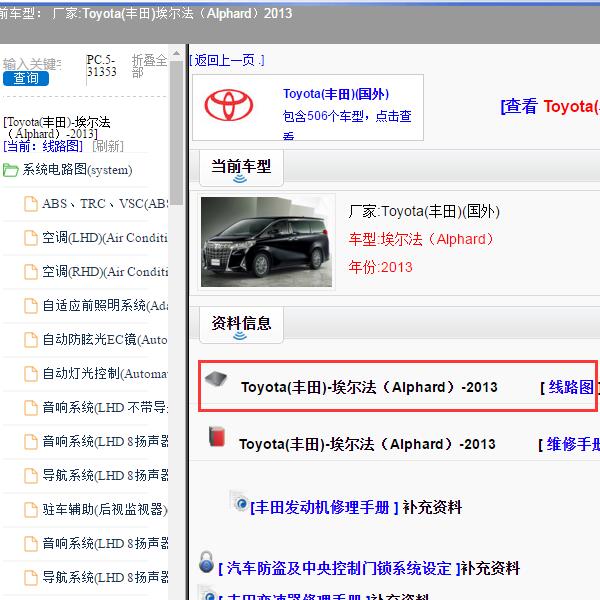Click the blue 查询 search button
Viewport: 600px width, 600px height.
tap(26, 78)
